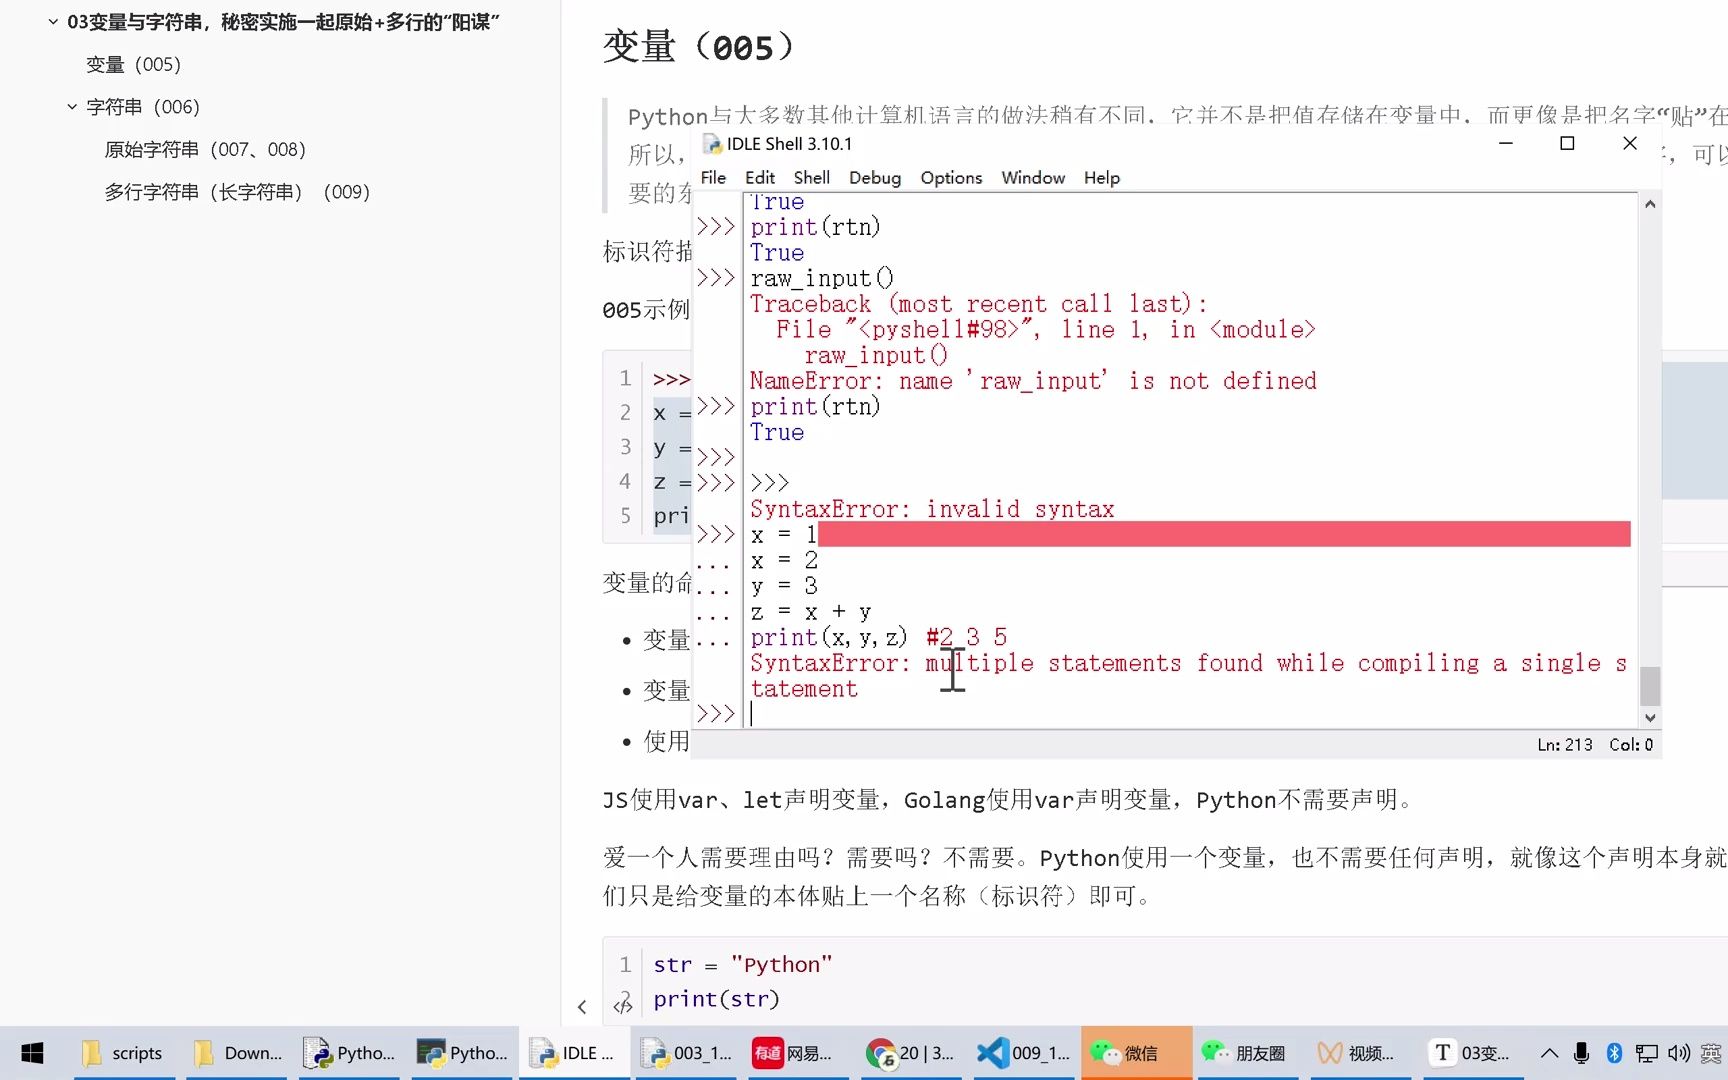Image resolution: width=1728 pixels, height=1080 pixels.
Task: Click IDLE scrollbar down arrow
Action: pos(1650,717)
